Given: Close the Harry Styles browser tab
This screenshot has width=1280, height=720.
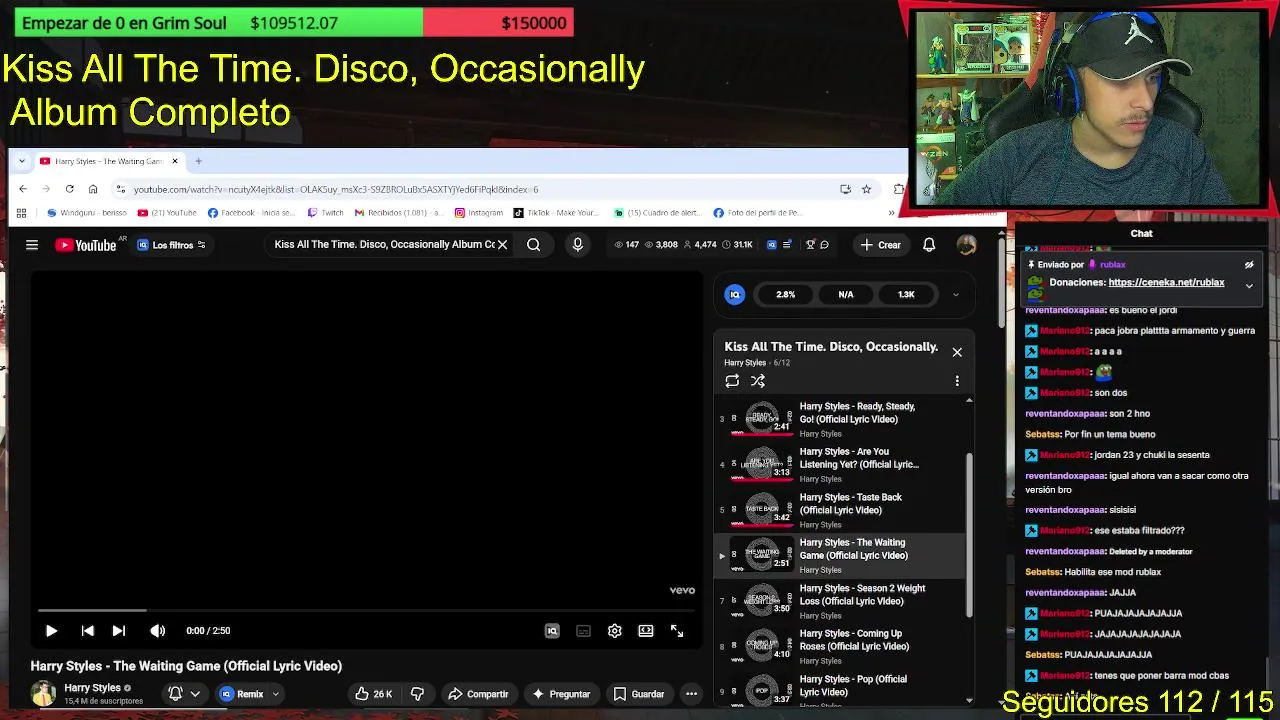Looking at the screenshot, I should click(x=175, y=161).
